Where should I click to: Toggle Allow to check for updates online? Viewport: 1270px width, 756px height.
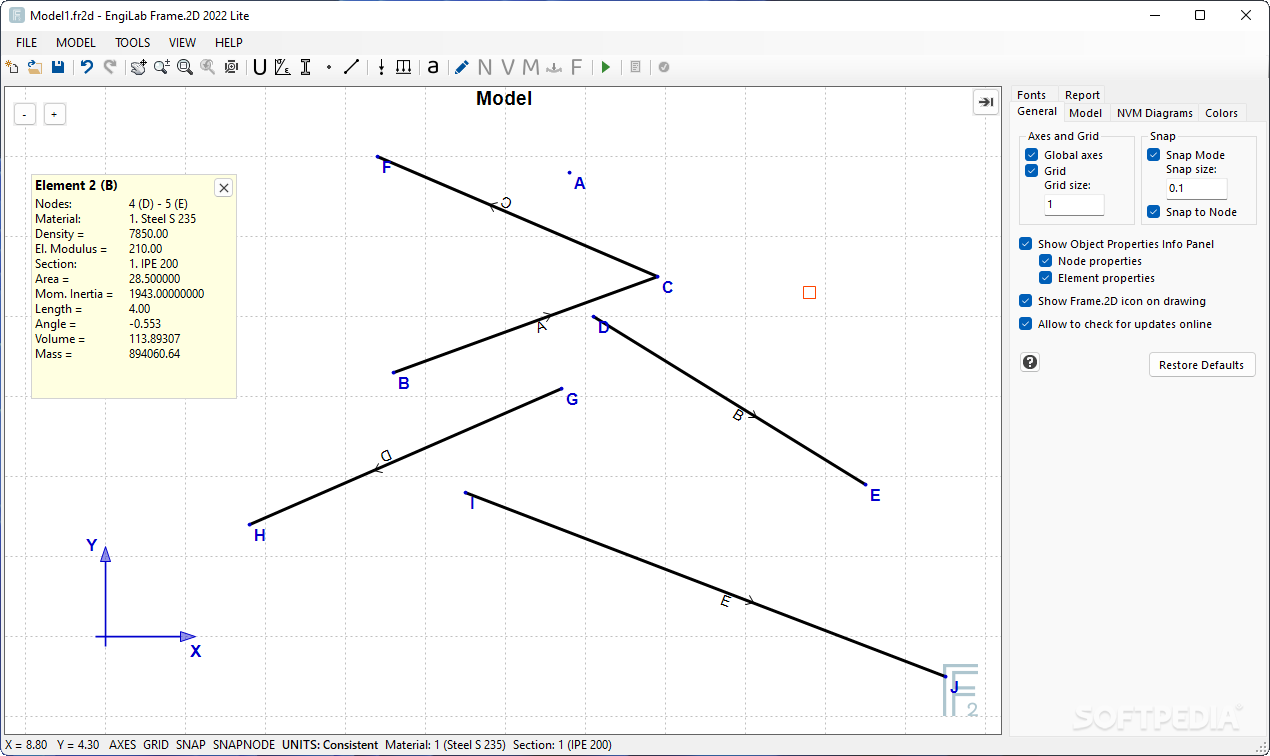pyautogui.click(x=1026, y=324)
